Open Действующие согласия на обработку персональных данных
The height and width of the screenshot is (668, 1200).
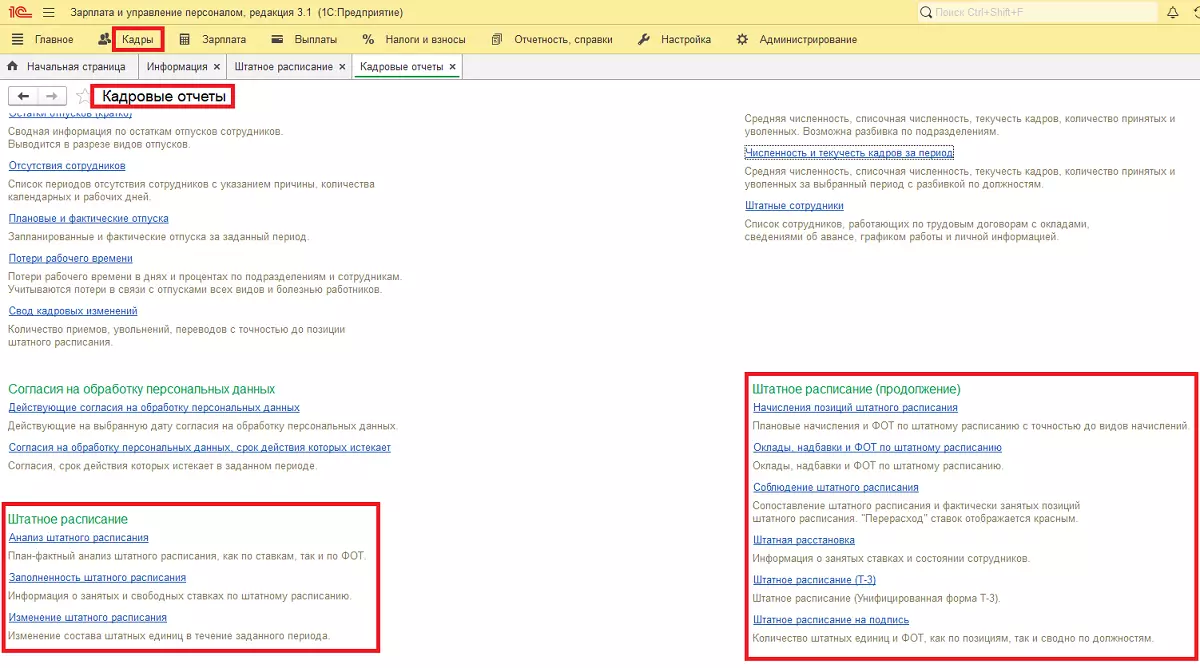tap(154, 408)
